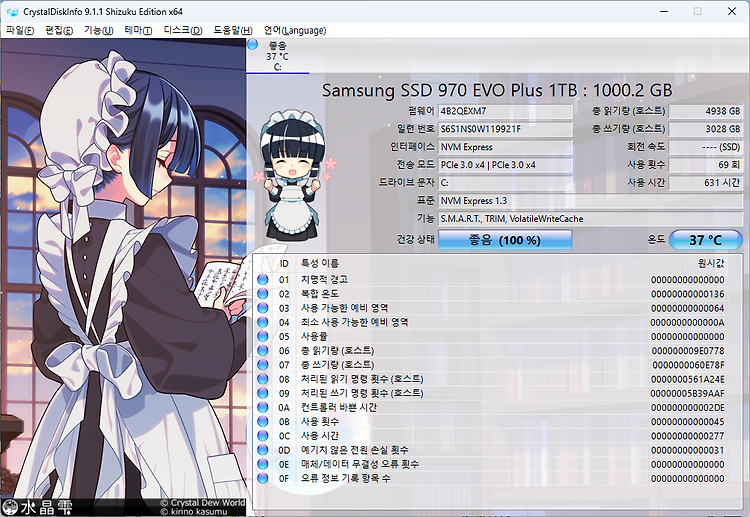Click the ID column header
The height and width of the screenshot is (517, 750).
point(284,264)
